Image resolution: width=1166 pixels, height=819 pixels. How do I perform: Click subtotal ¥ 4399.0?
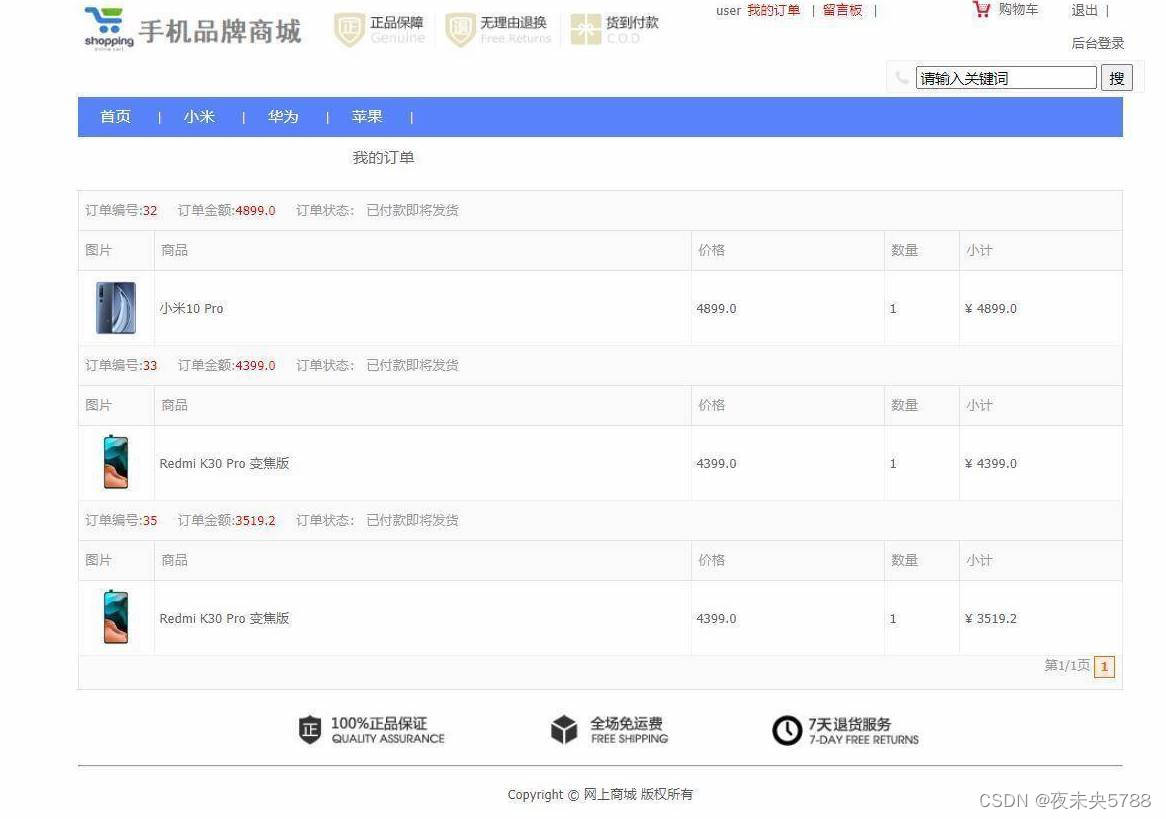tap(991, 463)
